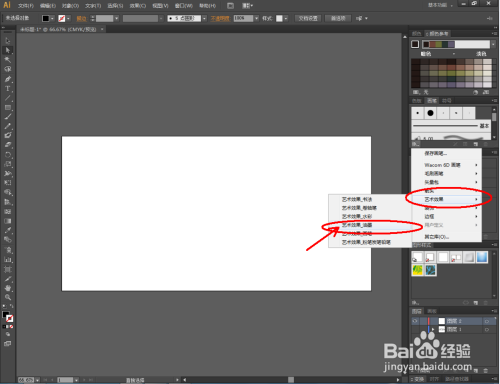Screen dimensions: 500x384
Task: Click the fill and stroke boxes in toolbox
Action: click(8, 317)
